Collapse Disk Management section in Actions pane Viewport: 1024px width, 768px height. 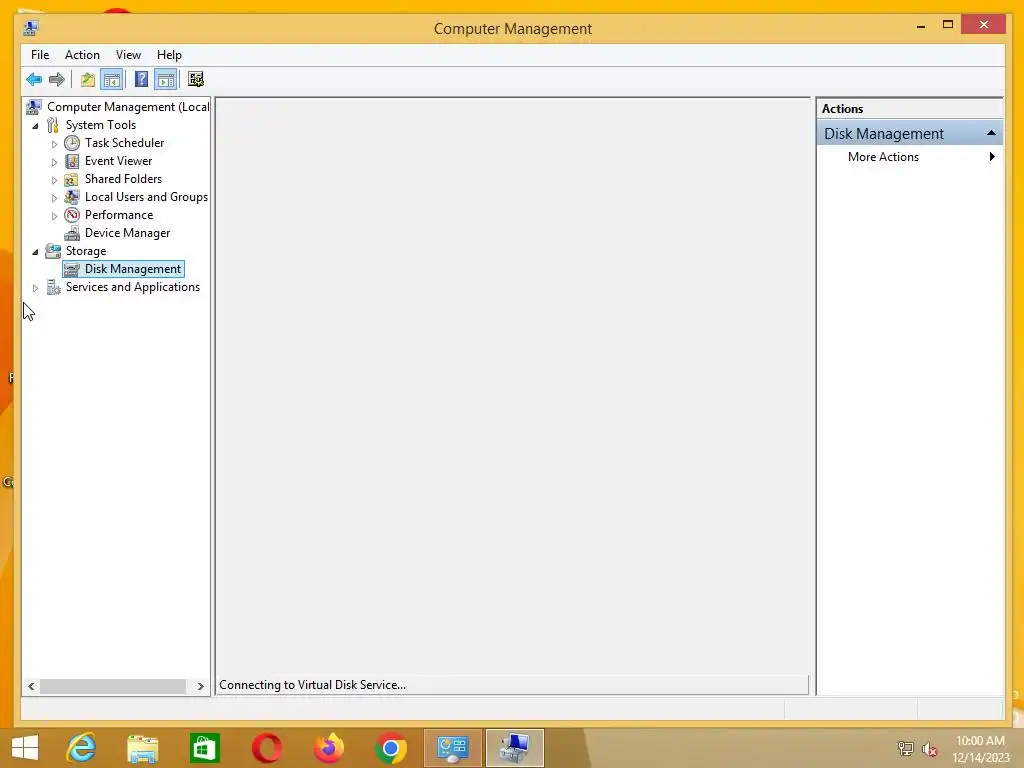click(991, 133)
